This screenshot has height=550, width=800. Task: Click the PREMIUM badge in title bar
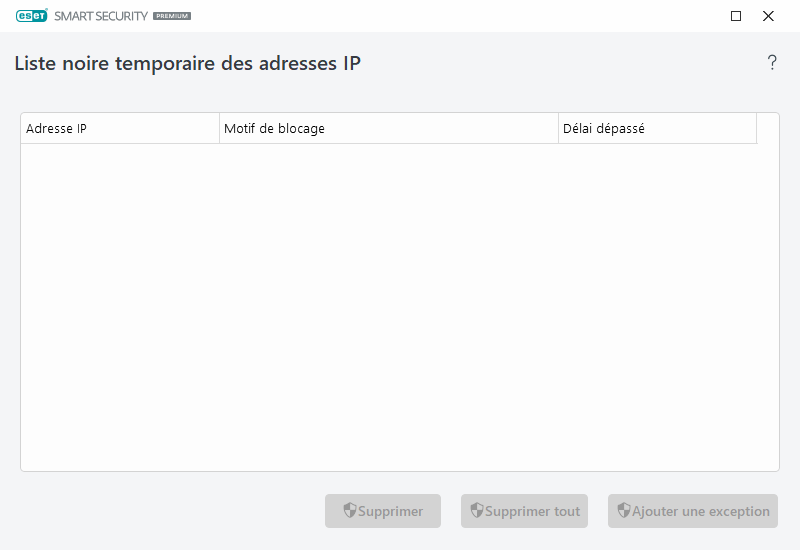(172, 16)
